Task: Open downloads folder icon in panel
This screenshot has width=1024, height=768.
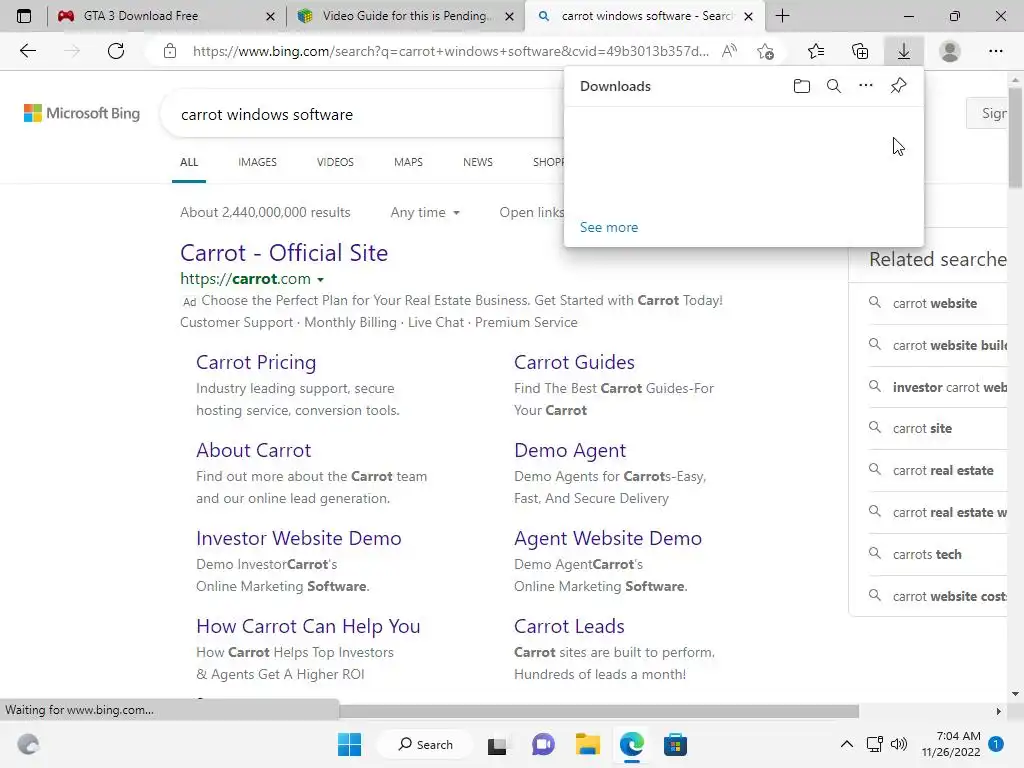Action: pyautogui.click(x=801, y=86)
